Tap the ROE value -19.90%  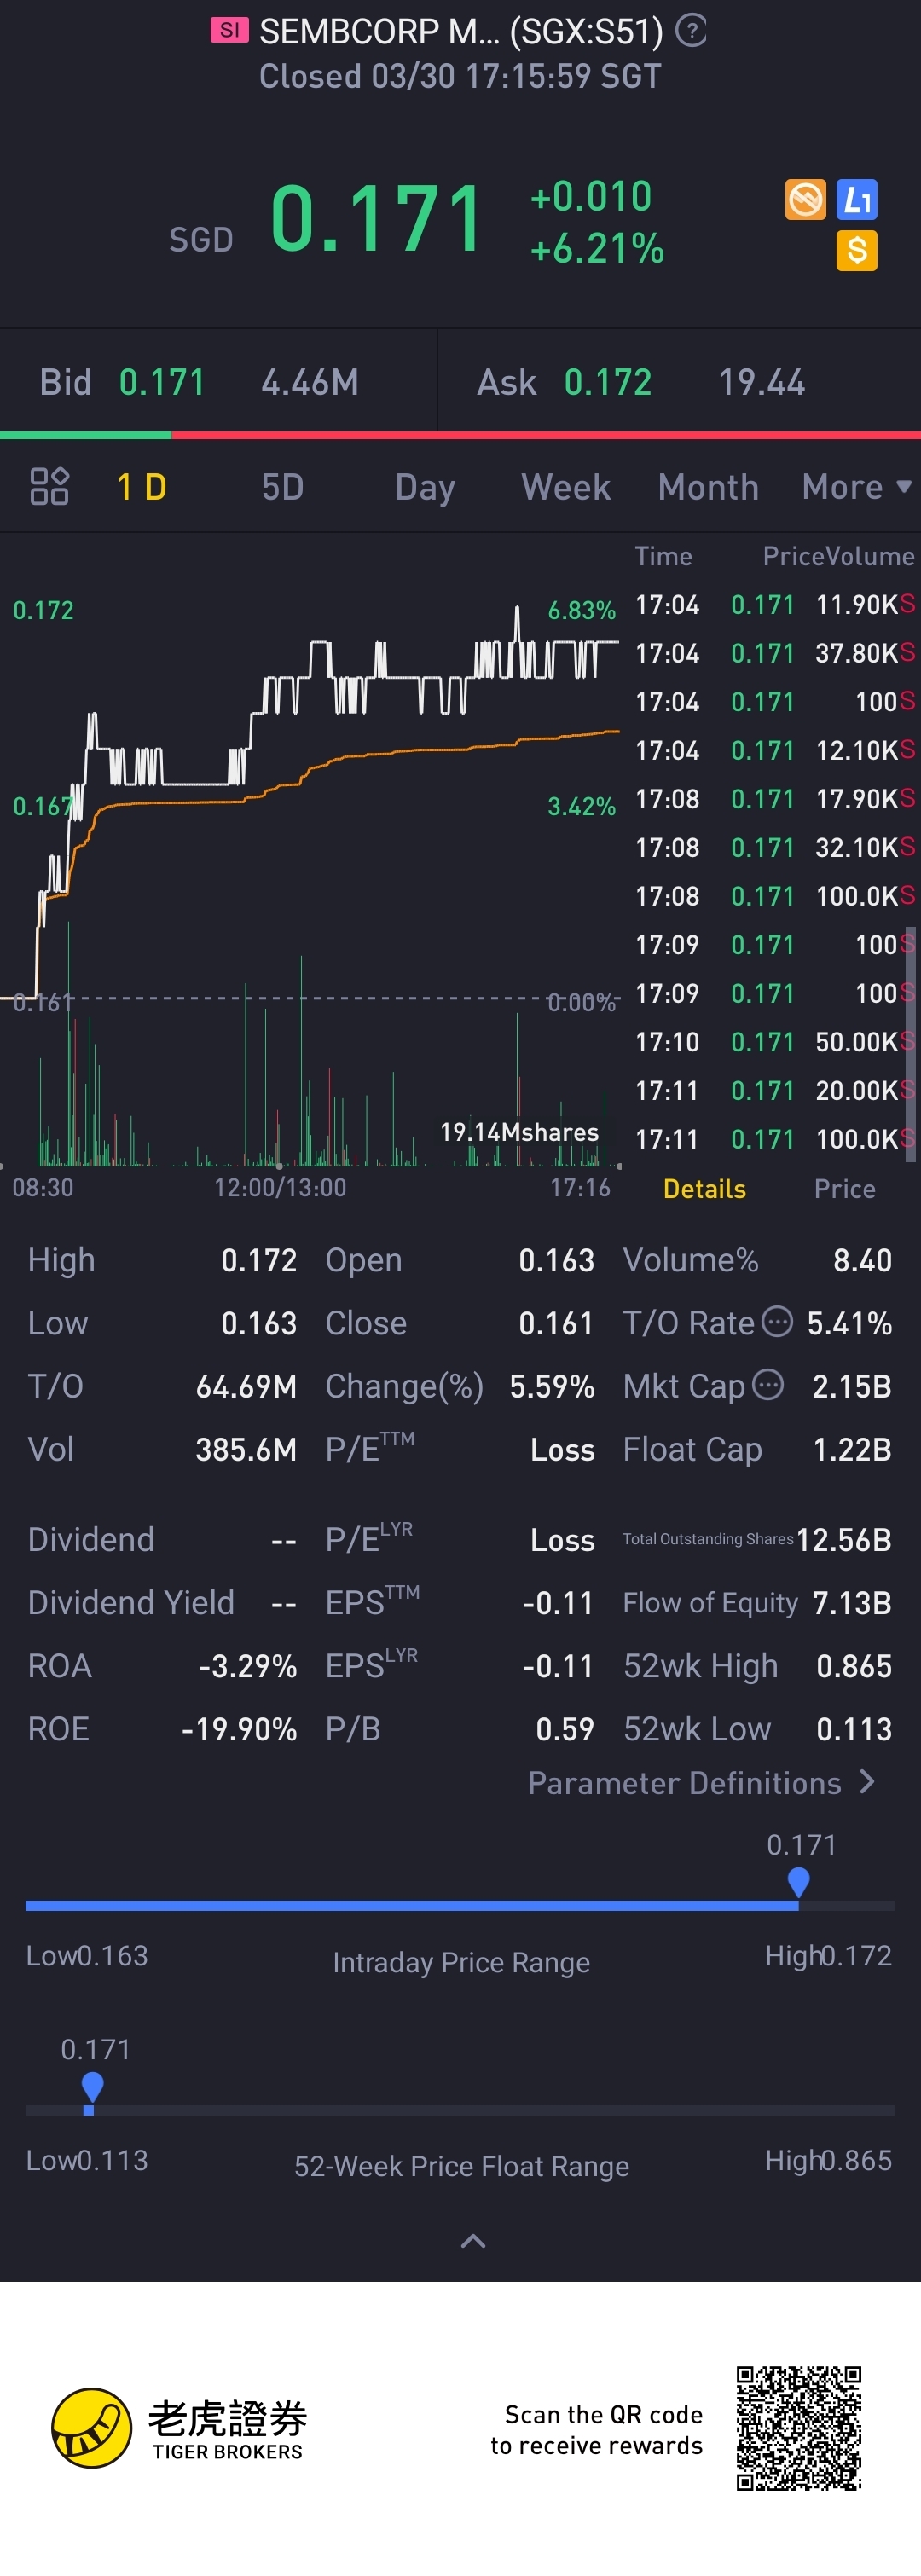(x=239, y=1729)
